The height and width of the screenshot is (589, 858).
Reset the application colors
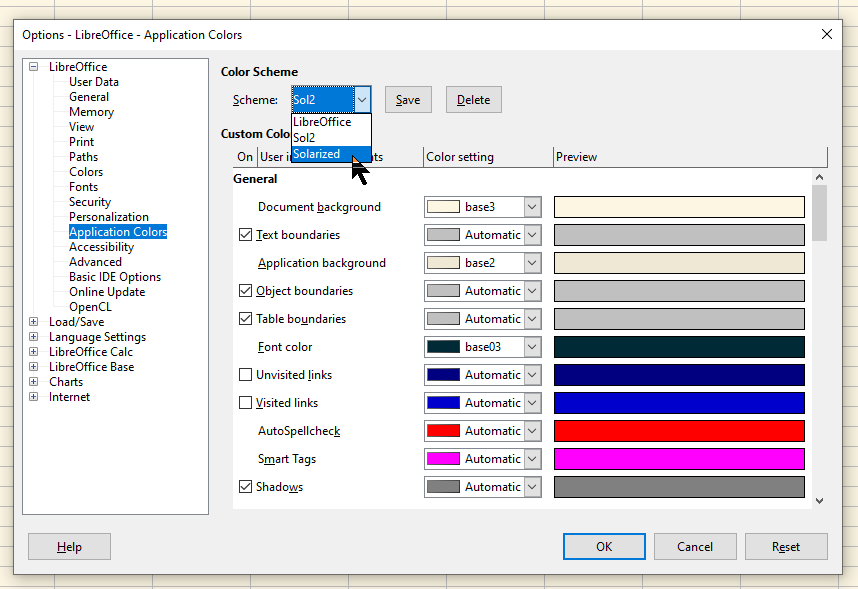click(x=786, y=547)
